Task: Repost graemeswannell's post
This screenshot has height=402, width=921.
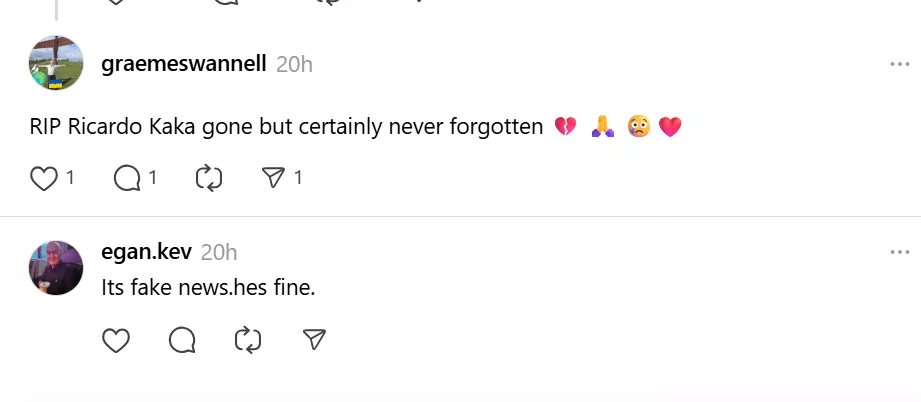Action: click(x=209, y=178)
